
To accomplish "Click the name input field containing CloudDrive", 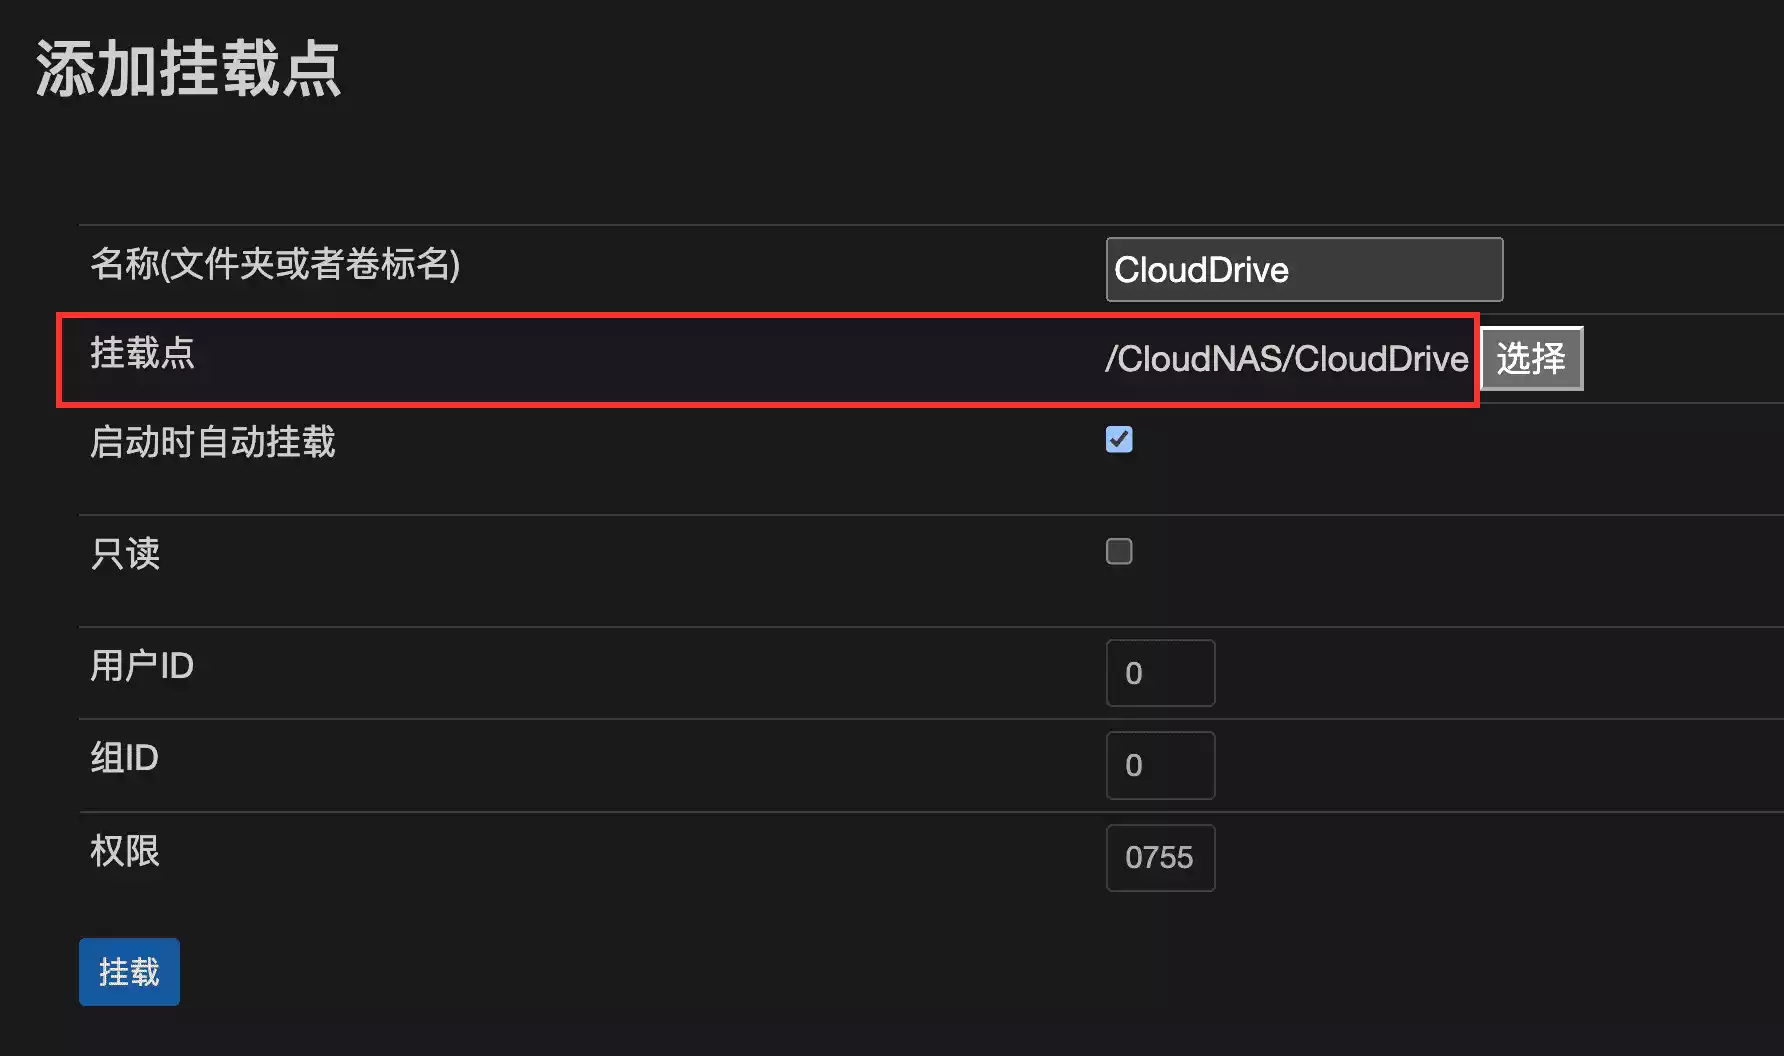I will click(x=1303, y=269).
